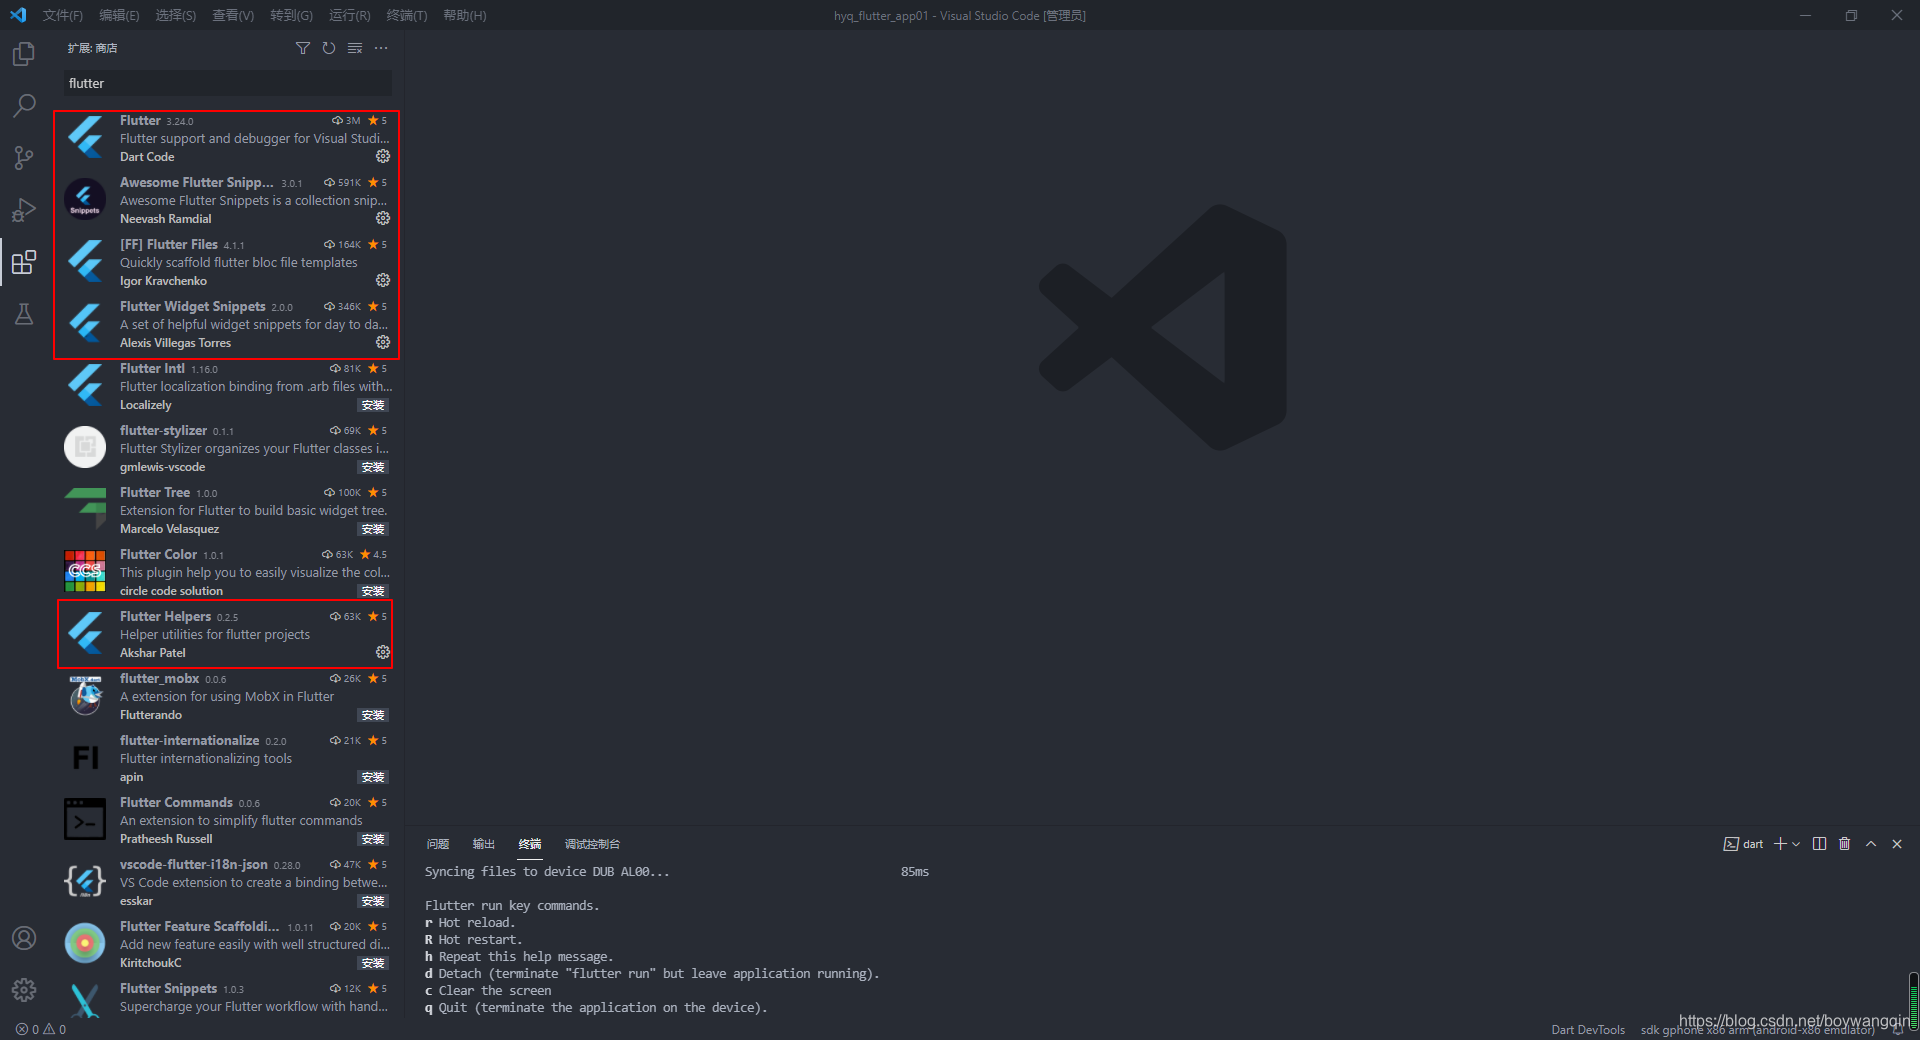Open the 文件(F) menu
Image resolution: width=1920 pixels, height=1040 pixels.
(x=63, y=15)
